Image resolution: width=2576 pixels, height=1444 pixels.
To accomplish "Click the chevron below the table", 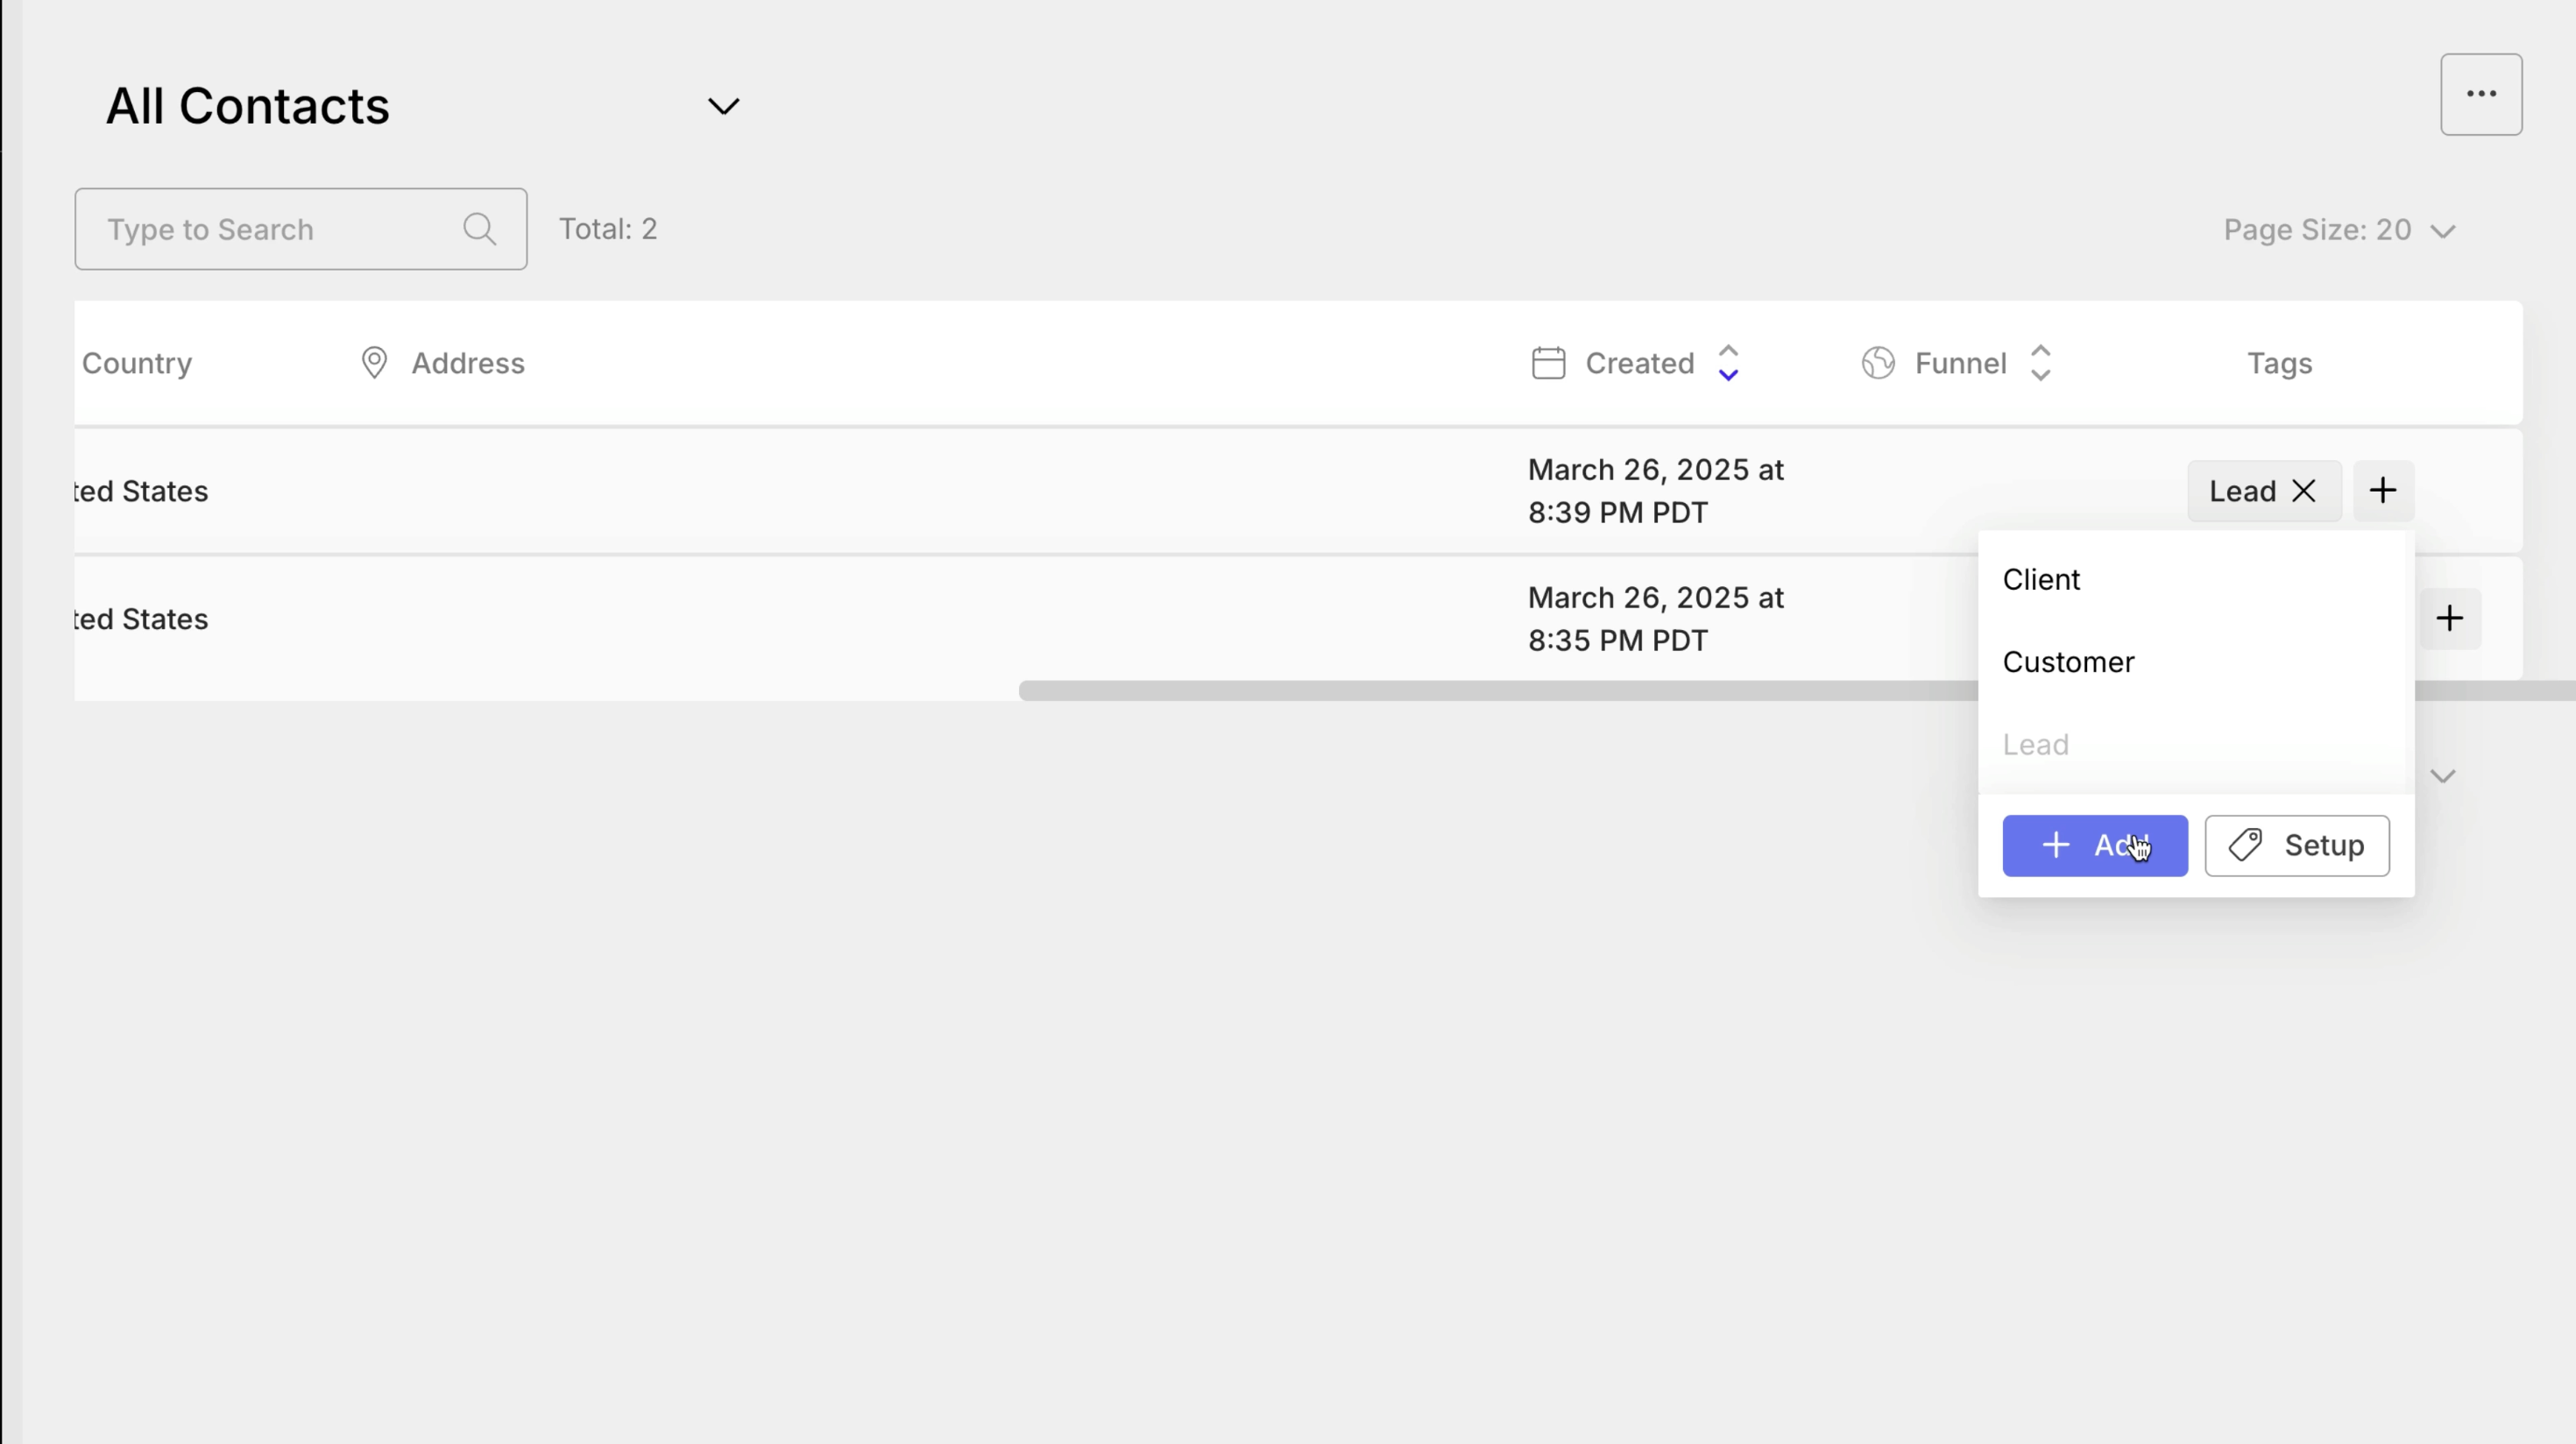I will (2443, 777).
